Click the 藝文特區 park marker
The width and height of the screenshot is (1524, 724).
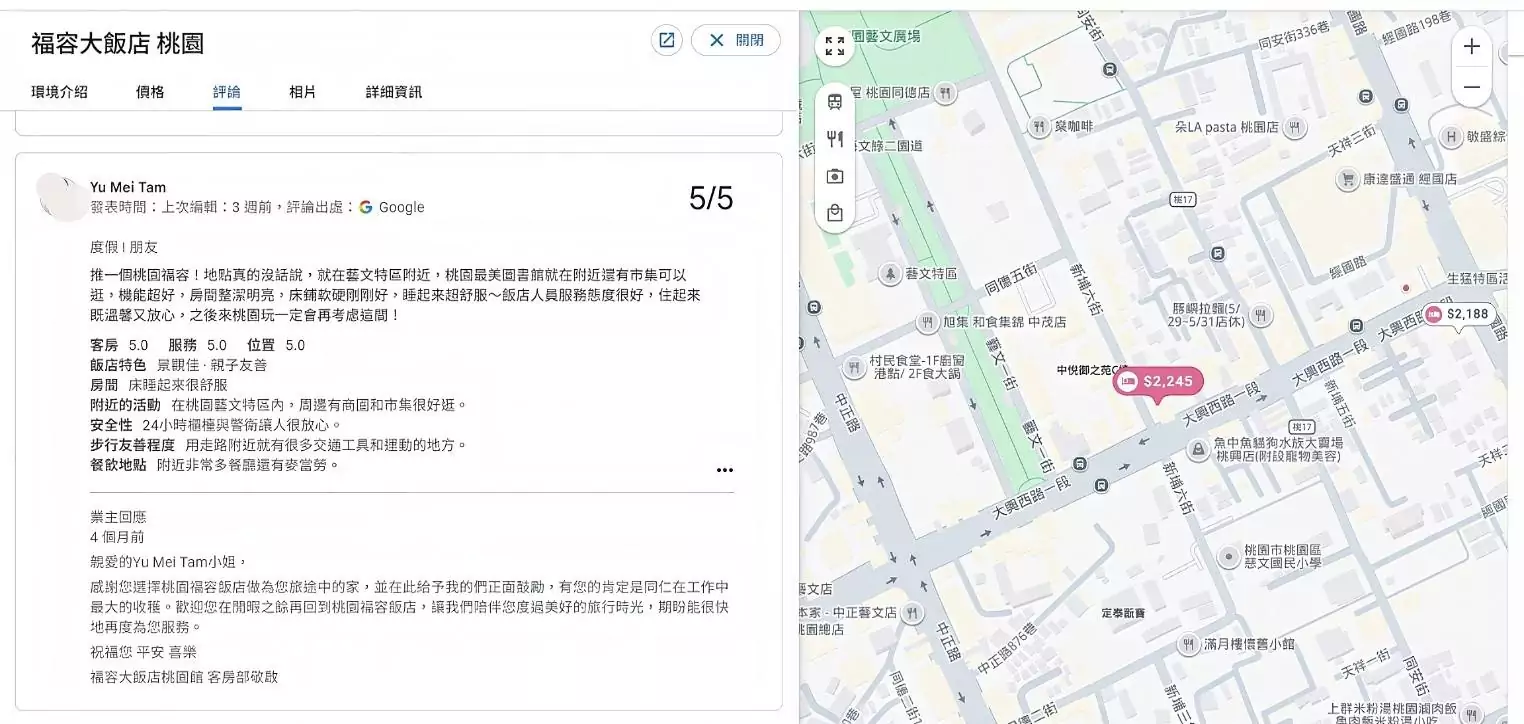(x=889, y=273)
